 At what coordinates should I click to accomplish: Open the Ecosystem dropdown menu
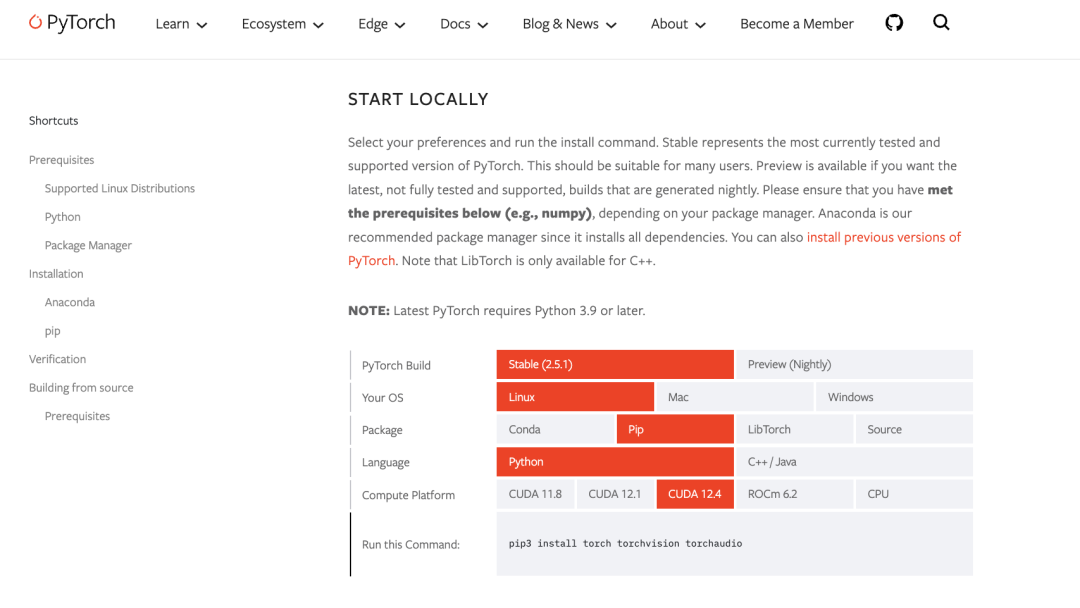(282, 24)
